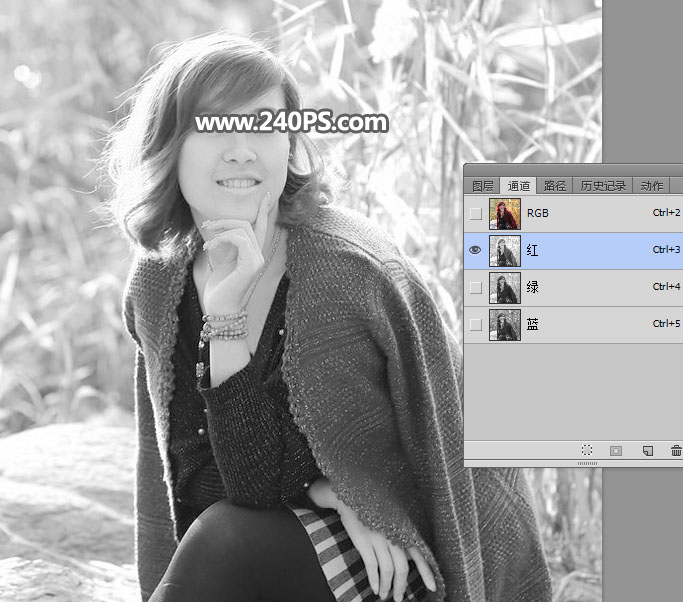The height and width of the screenshot is (602, 683).
Task: Open the 历史记录 tab
Action: (603, 186)
